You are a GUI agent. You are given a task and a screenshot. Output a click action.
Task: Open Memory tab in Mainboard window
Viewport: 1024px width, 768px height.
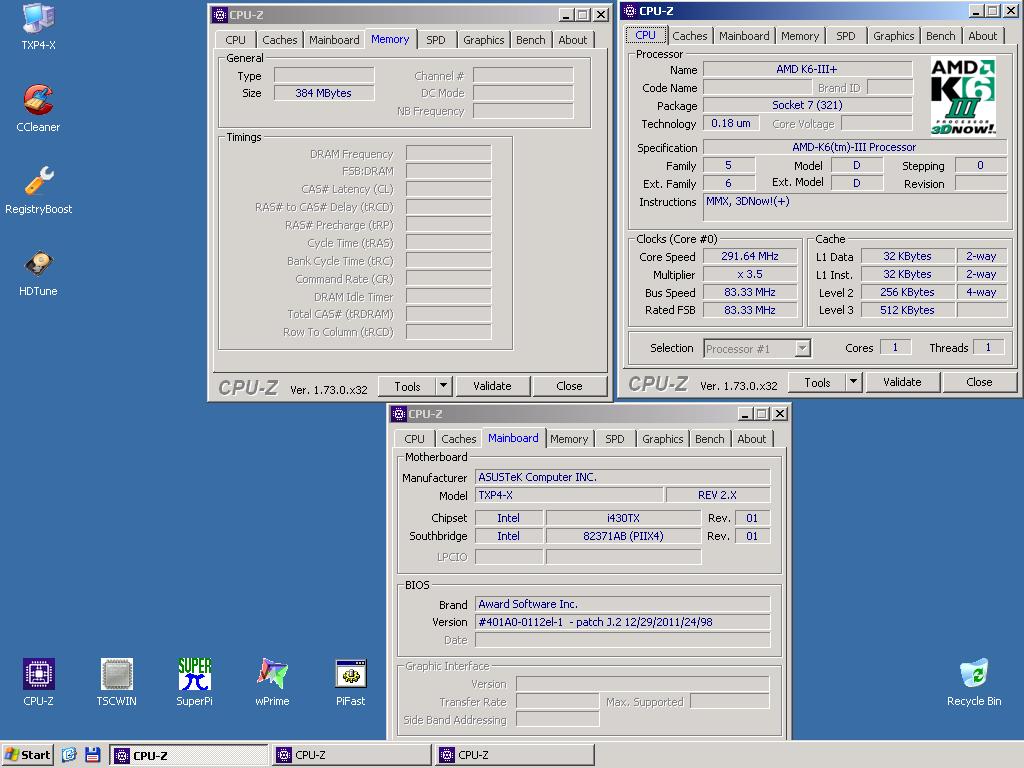click(x=569, y=439)
